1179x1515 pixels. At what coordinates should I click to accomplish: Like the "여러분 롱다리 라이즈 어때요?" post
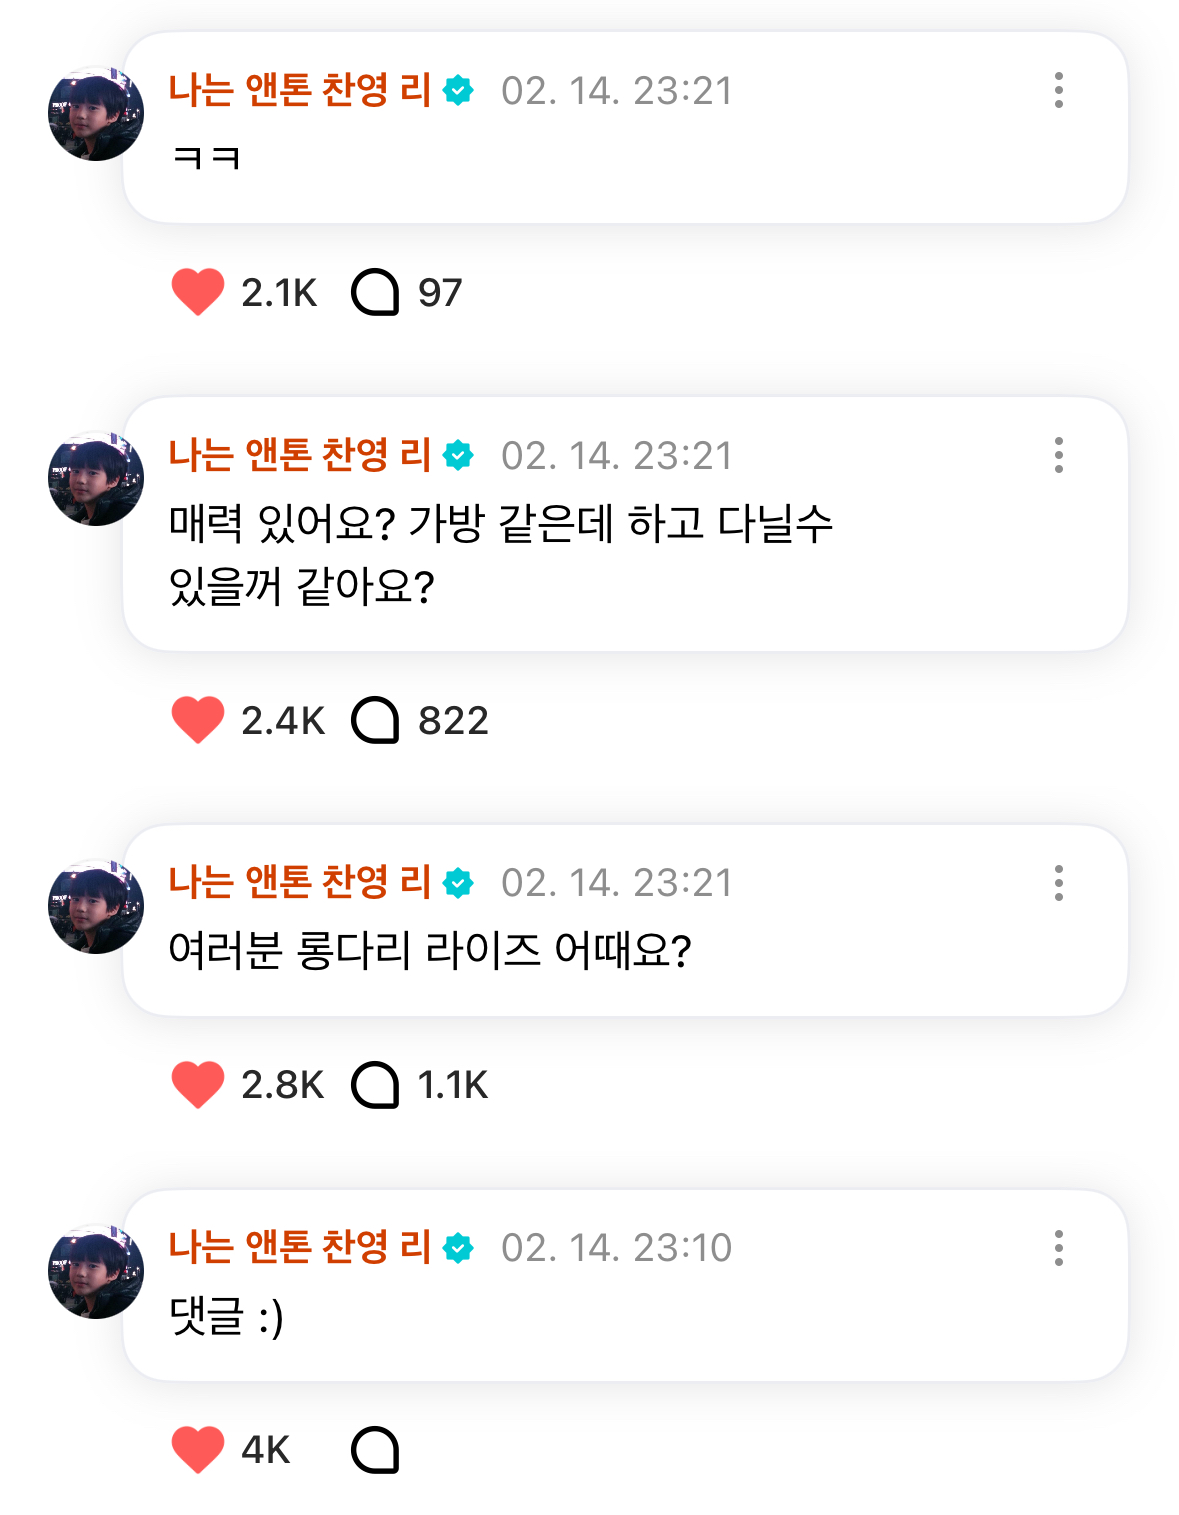tap(198, 1085)
